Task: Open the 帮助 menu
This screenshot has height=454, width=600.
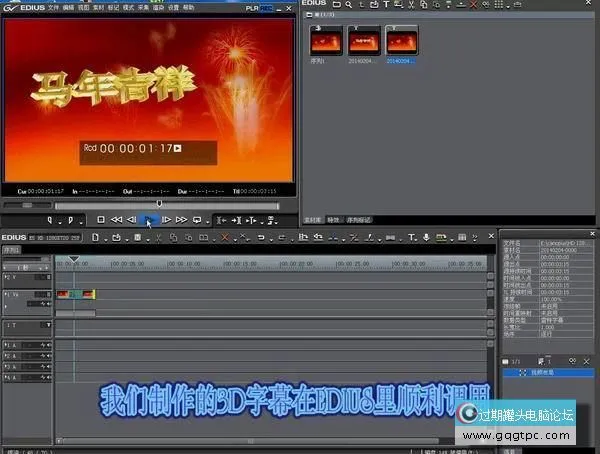Action: tap(188, 8)
